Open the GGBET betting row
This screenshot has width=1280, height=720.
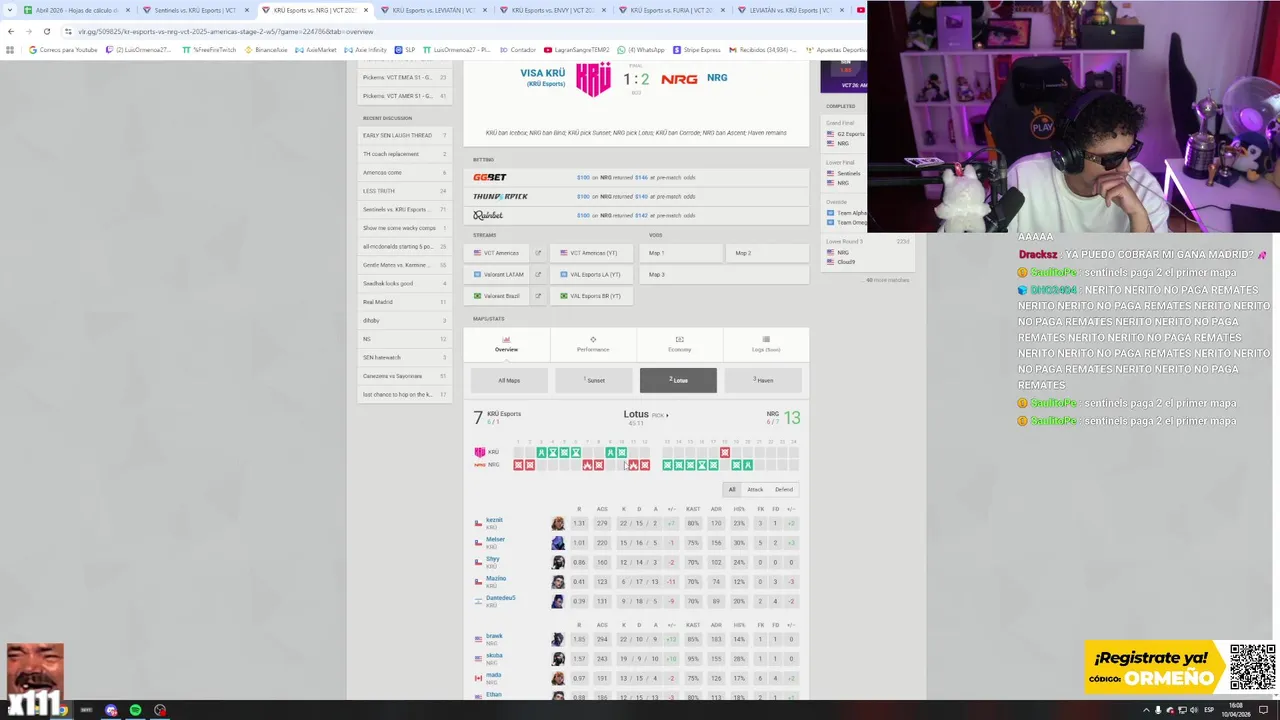[636, 177]
